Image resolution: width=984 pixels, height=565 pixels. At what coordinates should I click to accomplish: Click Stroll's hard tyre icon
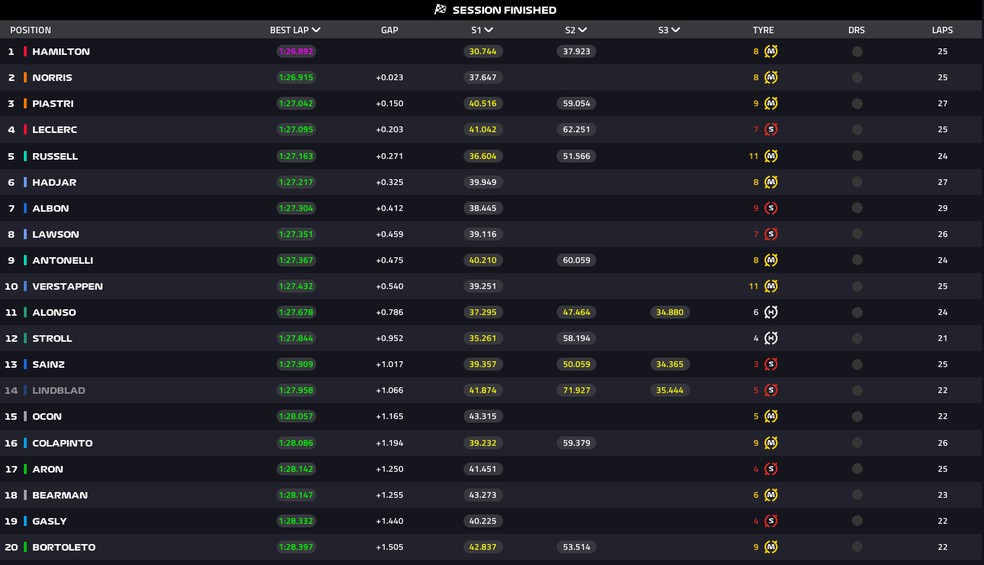pos(771,338)
